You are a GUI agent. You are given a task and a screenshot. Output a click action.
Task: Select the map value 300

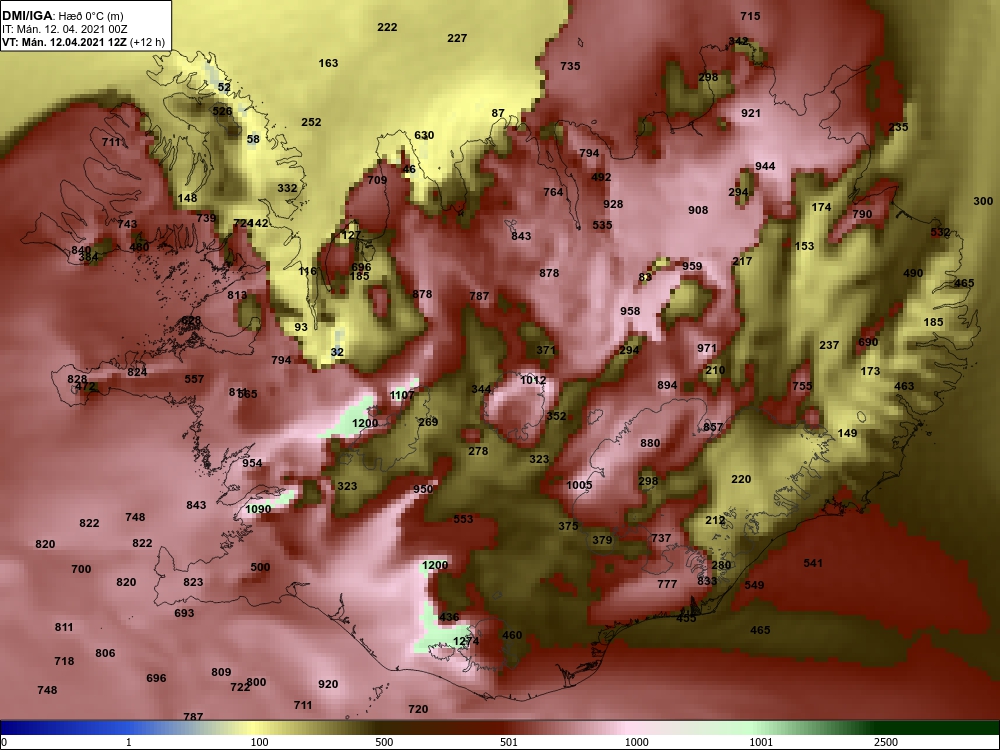(x=983, y=201)
